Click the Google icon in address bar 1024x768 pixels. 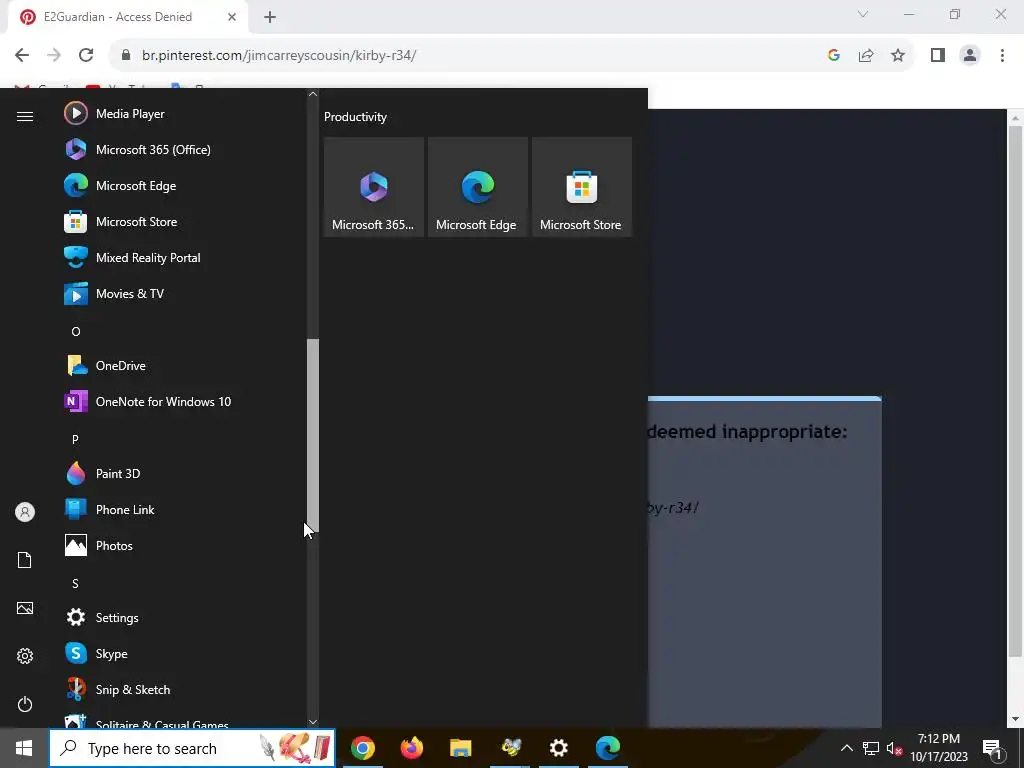tap(833, 56)
